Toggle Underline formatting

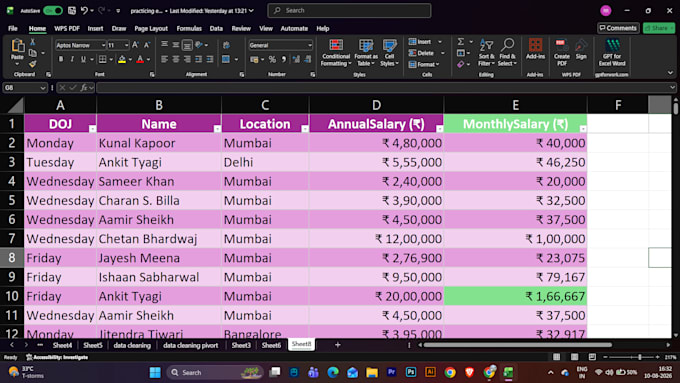[x=83, y=59]
